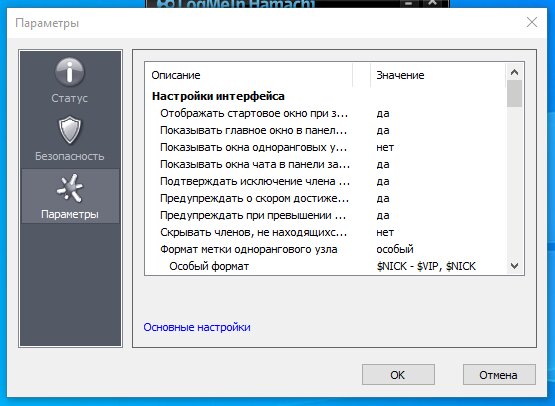Edit the $NICK - $VIP format value

coord(426,266)
